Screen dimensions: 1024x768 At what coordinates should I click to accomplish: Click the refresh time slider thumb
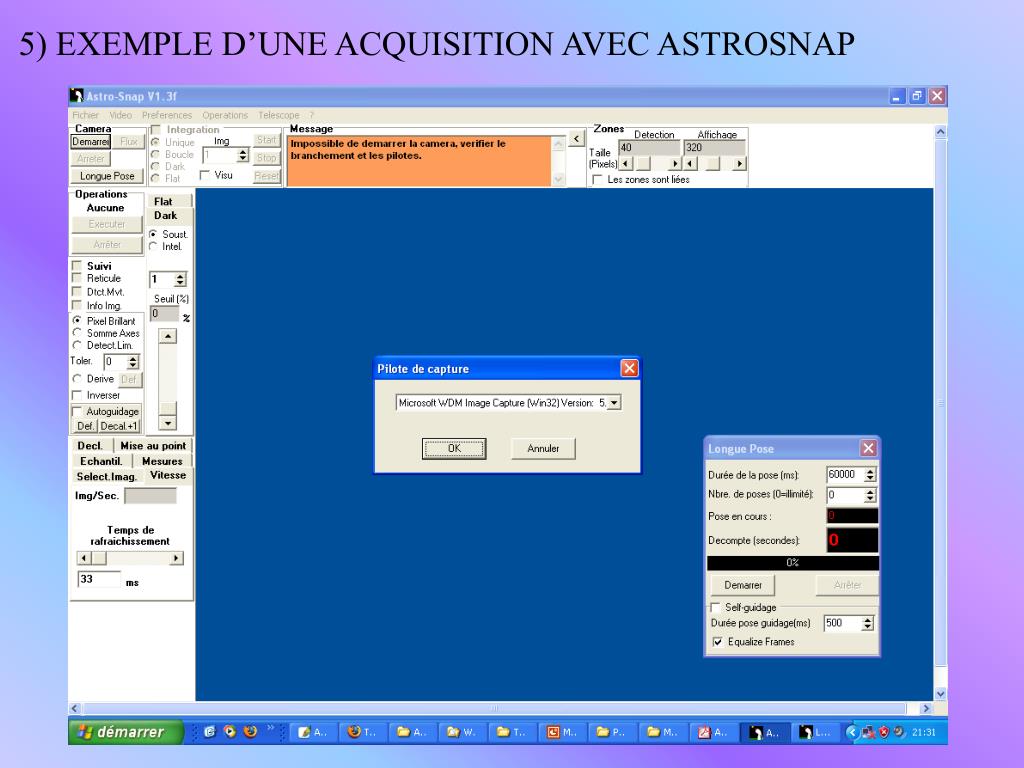[99, 558]
